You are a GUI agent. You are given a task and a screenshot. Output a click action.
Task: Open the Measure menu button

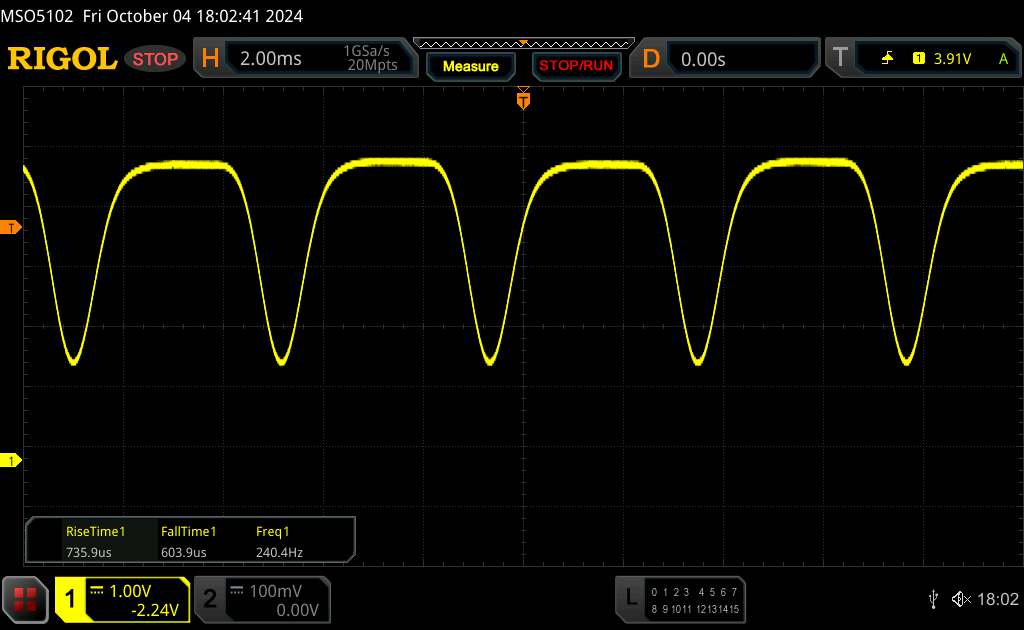tap(470, 66)
